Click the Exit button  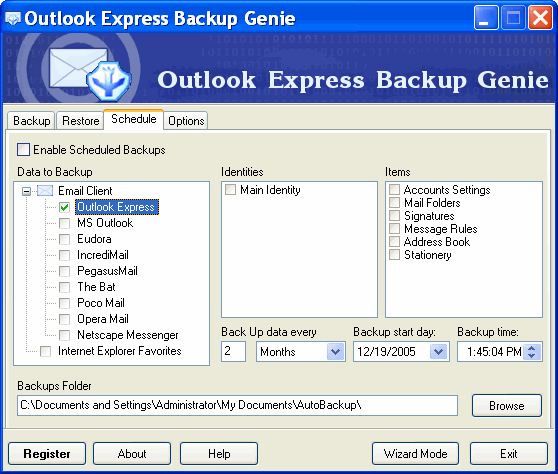tap(509, 454)
